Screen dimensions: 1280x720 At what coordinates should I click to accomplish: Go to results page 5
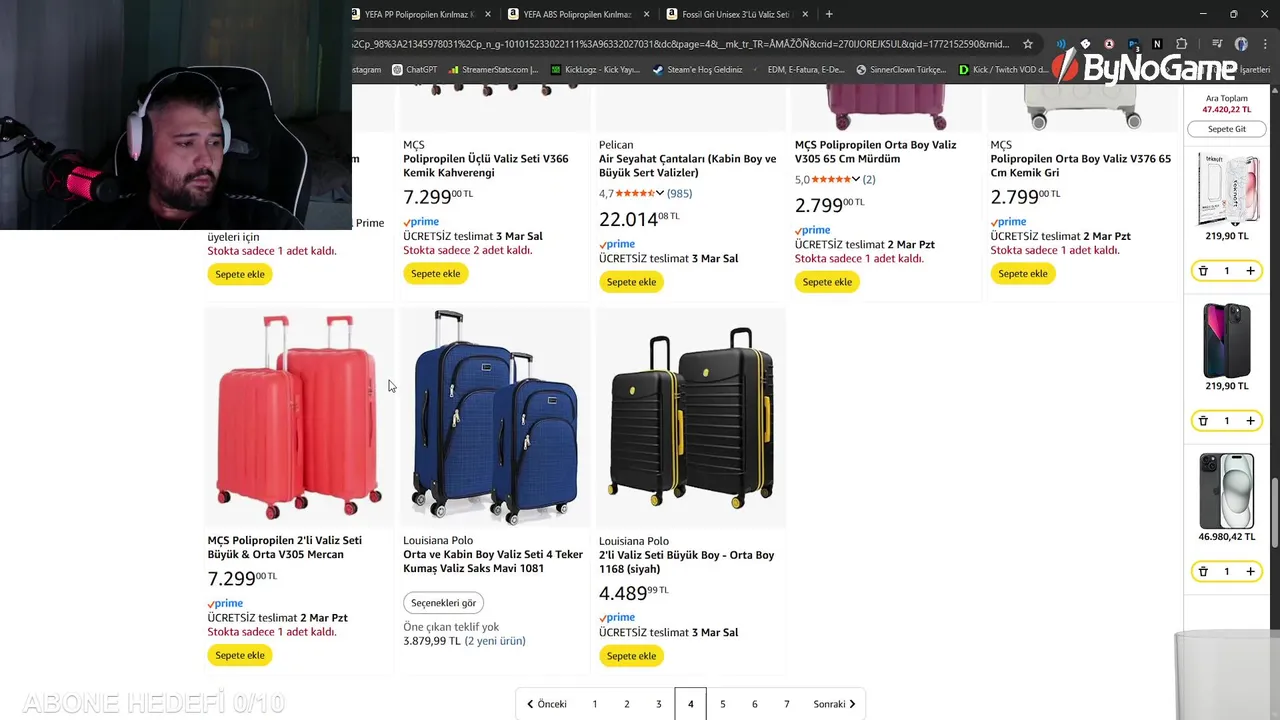[722, 704]
